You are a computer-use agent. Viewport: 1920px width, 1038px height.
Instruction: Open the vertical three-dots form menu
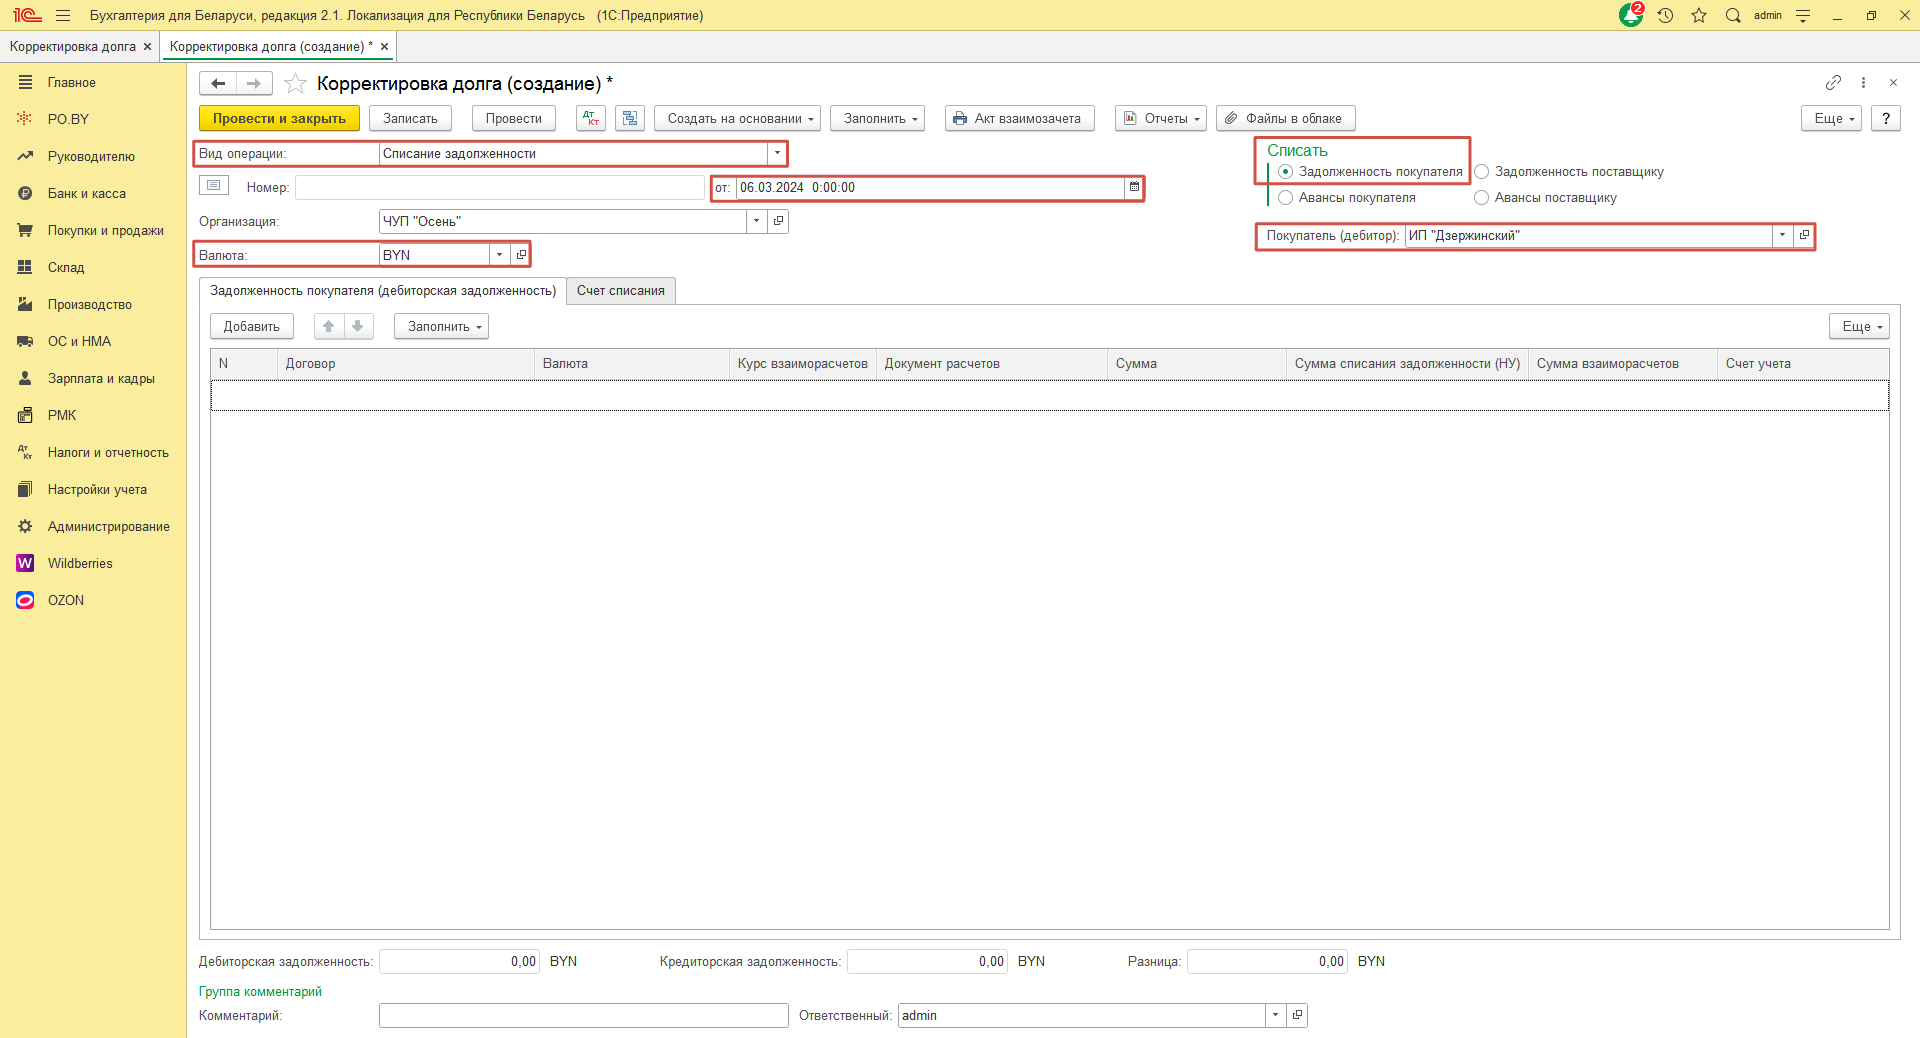[1863, 82]
